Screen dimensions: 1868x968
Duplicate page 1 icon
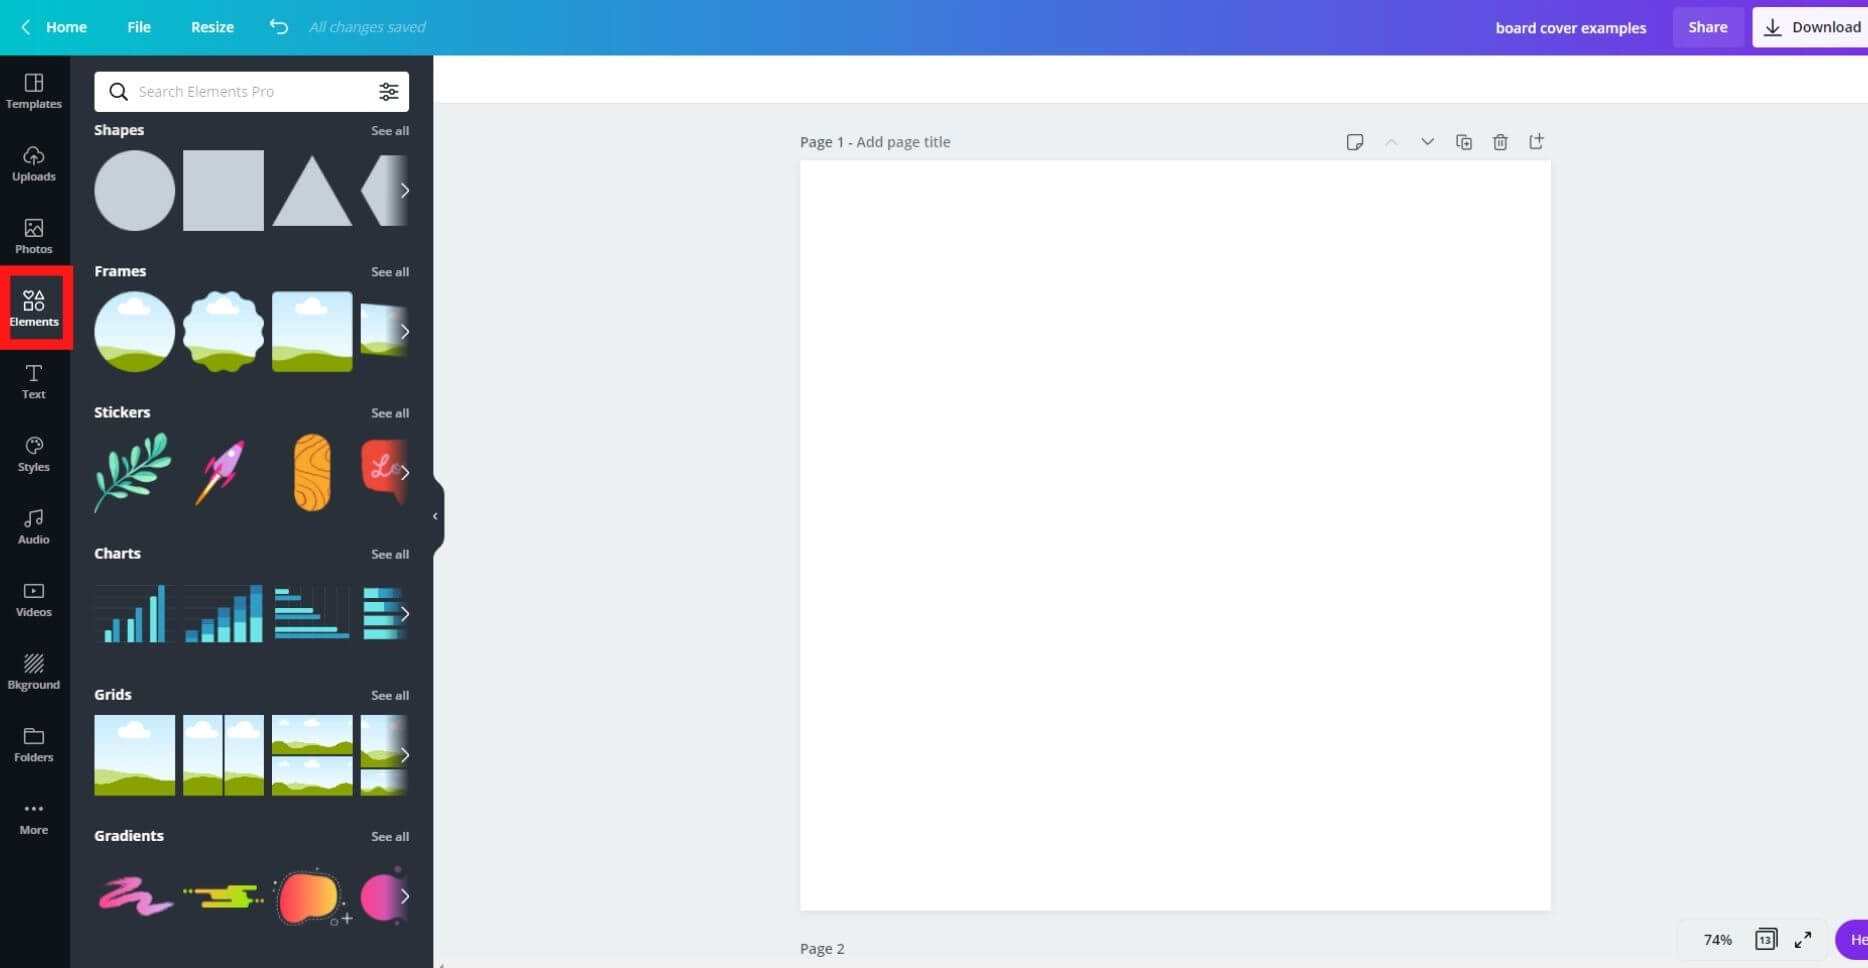[1464, 142]
